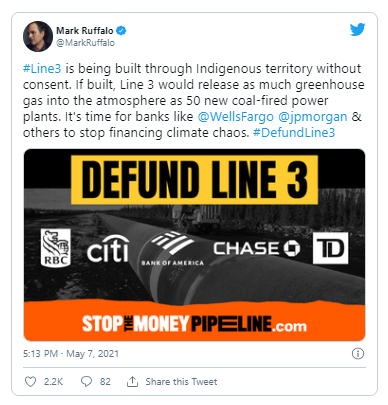The height and width of the screenshot is (405, 388).
Task: Open the #DefundLine3 hashtag link
Action: [x=294, y=133]
